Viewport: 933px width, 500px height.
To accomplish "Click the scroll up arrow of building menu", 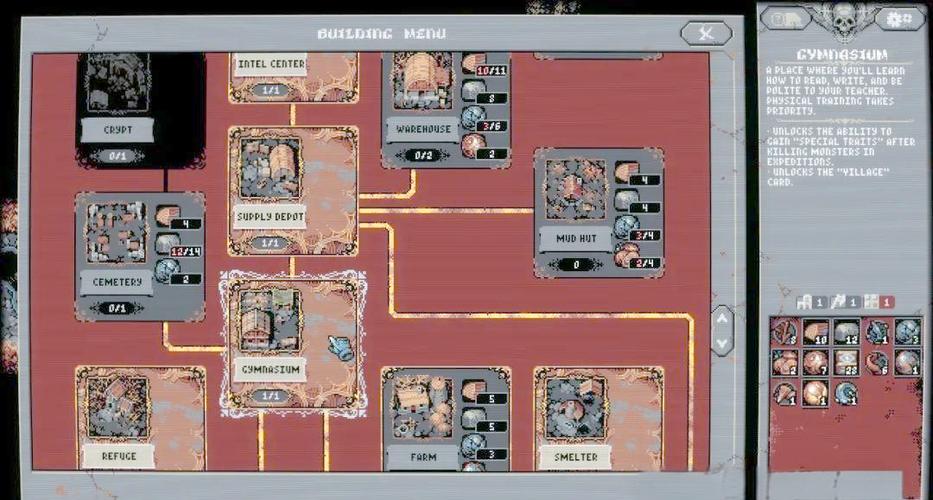I will (722, 319).
